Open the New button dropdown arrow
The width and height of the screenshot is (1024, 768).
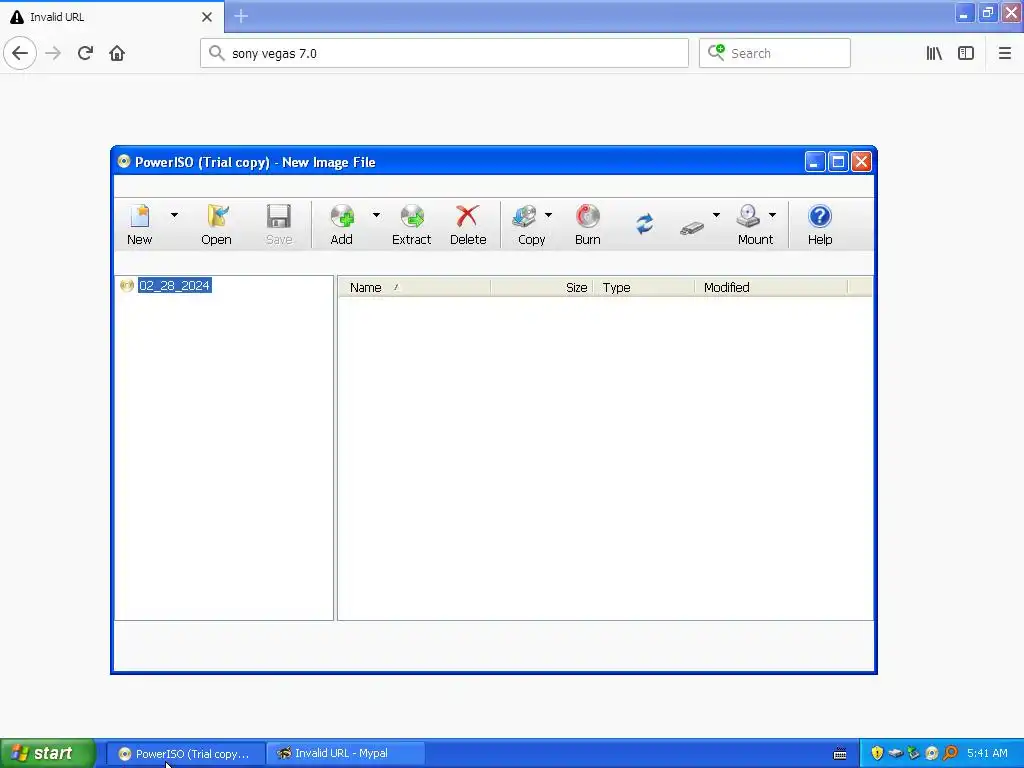[174, 215]
